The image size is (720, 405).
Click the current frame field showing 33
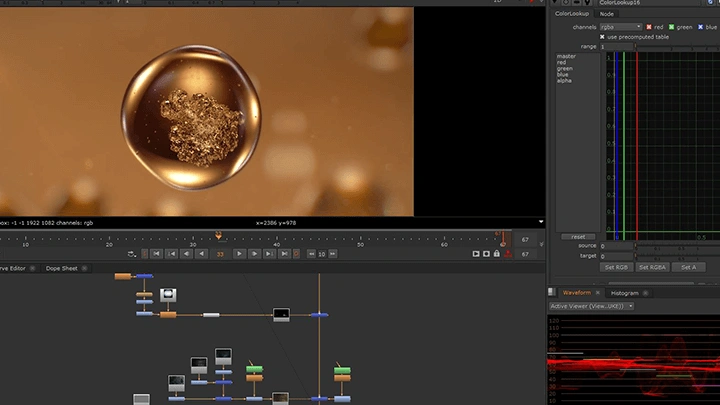tap(220, 254)
